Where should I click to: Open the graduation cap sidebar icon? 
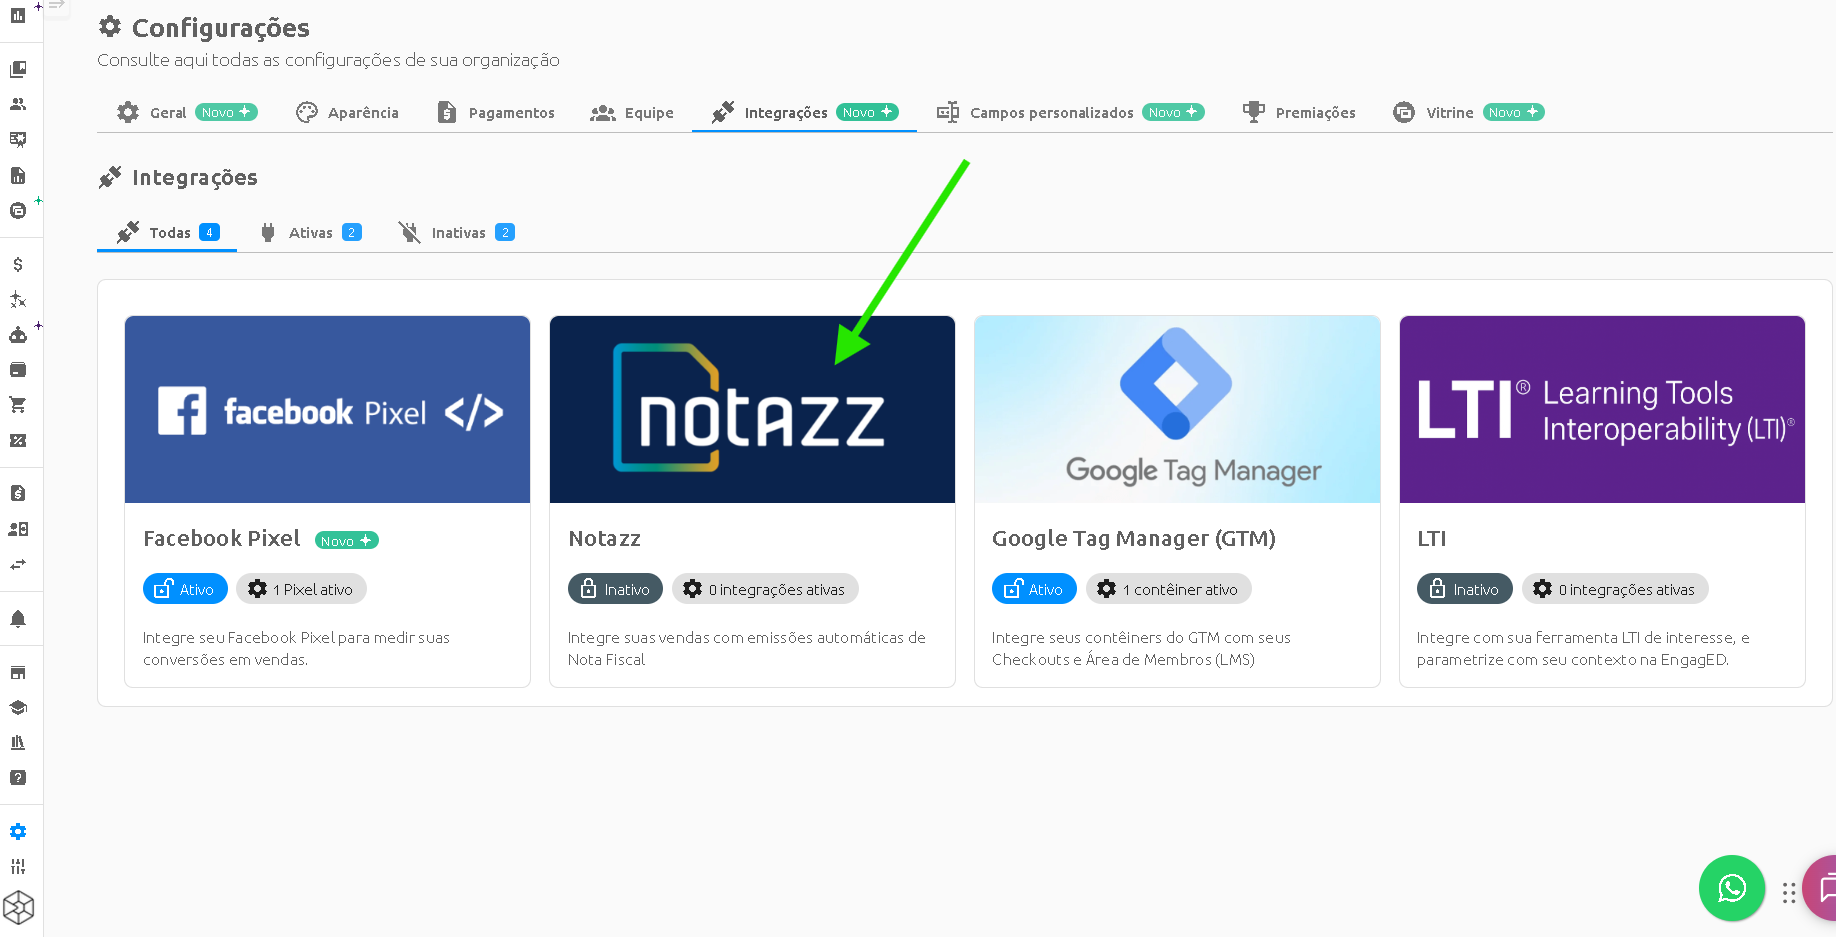coord(18,707)
